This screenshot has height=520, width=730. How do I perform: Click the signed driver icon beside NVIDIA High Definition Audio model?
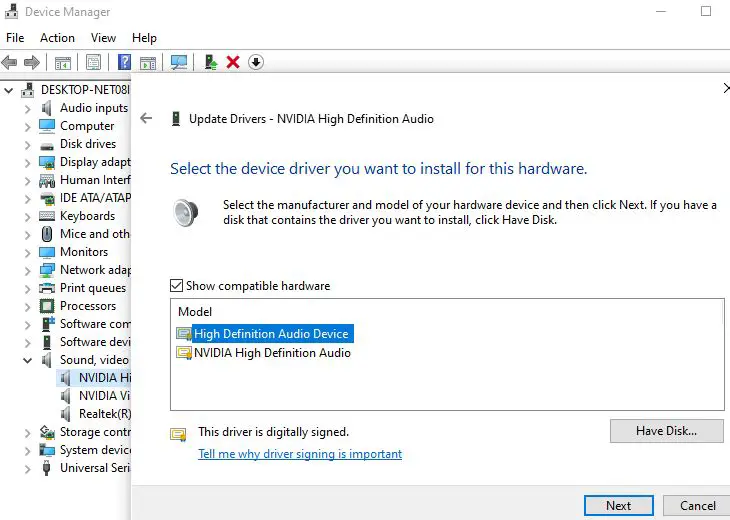coord(184,353)
